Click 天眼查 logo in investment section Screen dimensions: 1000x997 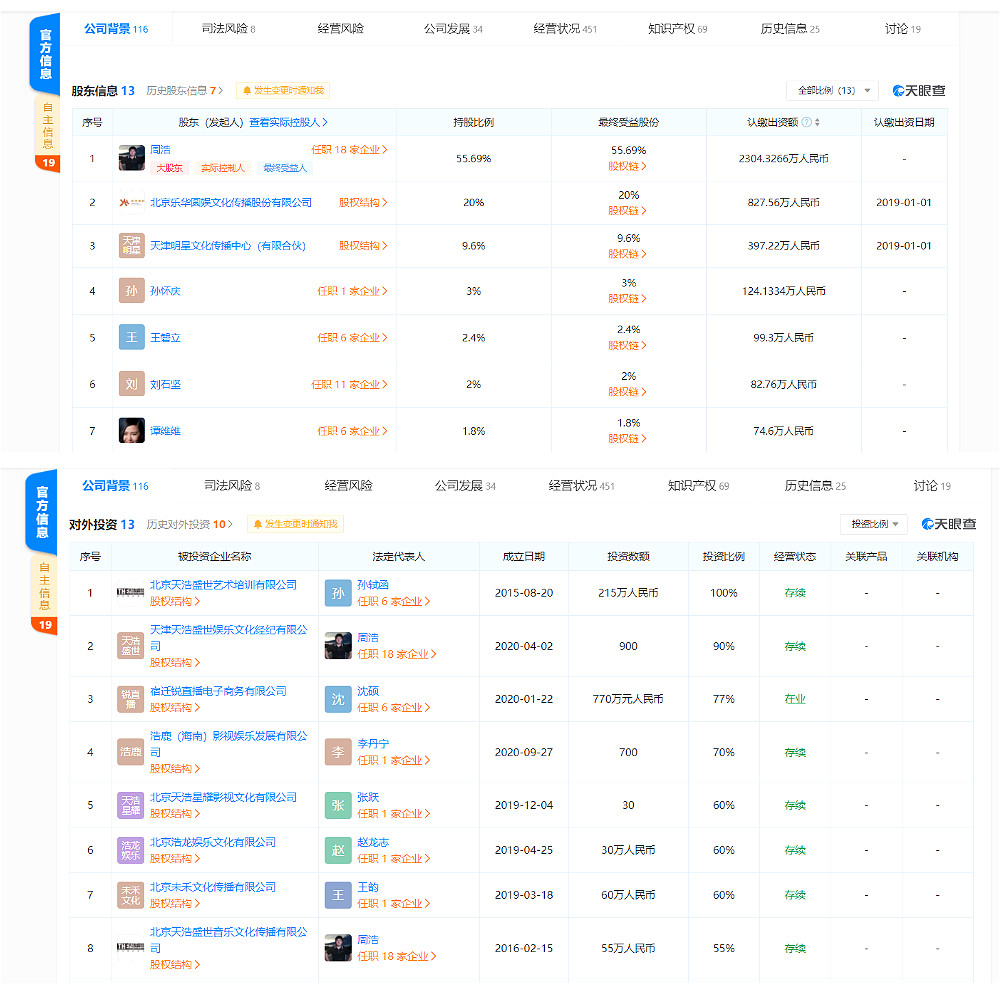(948, 524)
